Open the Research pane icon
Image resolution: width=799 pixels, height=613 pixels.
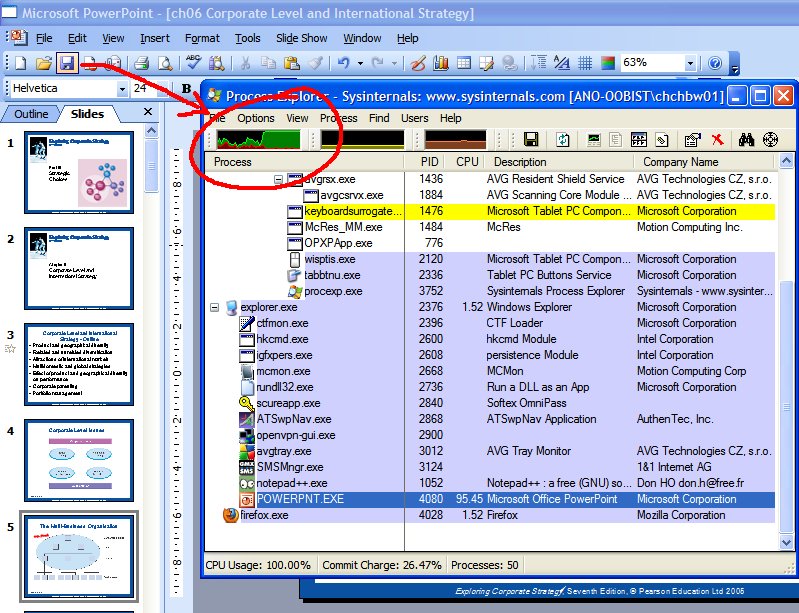217,63
